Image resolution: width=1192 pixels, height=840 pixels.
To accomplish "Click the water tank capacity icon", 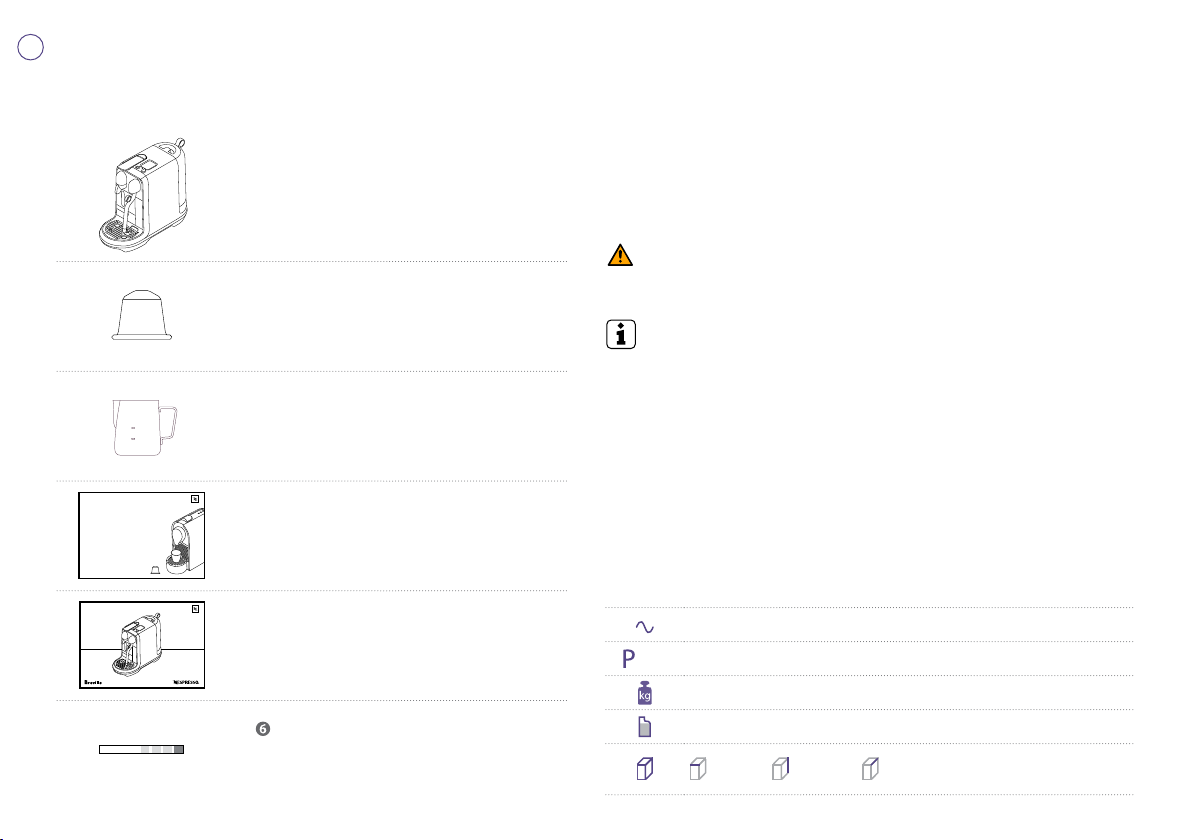I will pos(644,727).
